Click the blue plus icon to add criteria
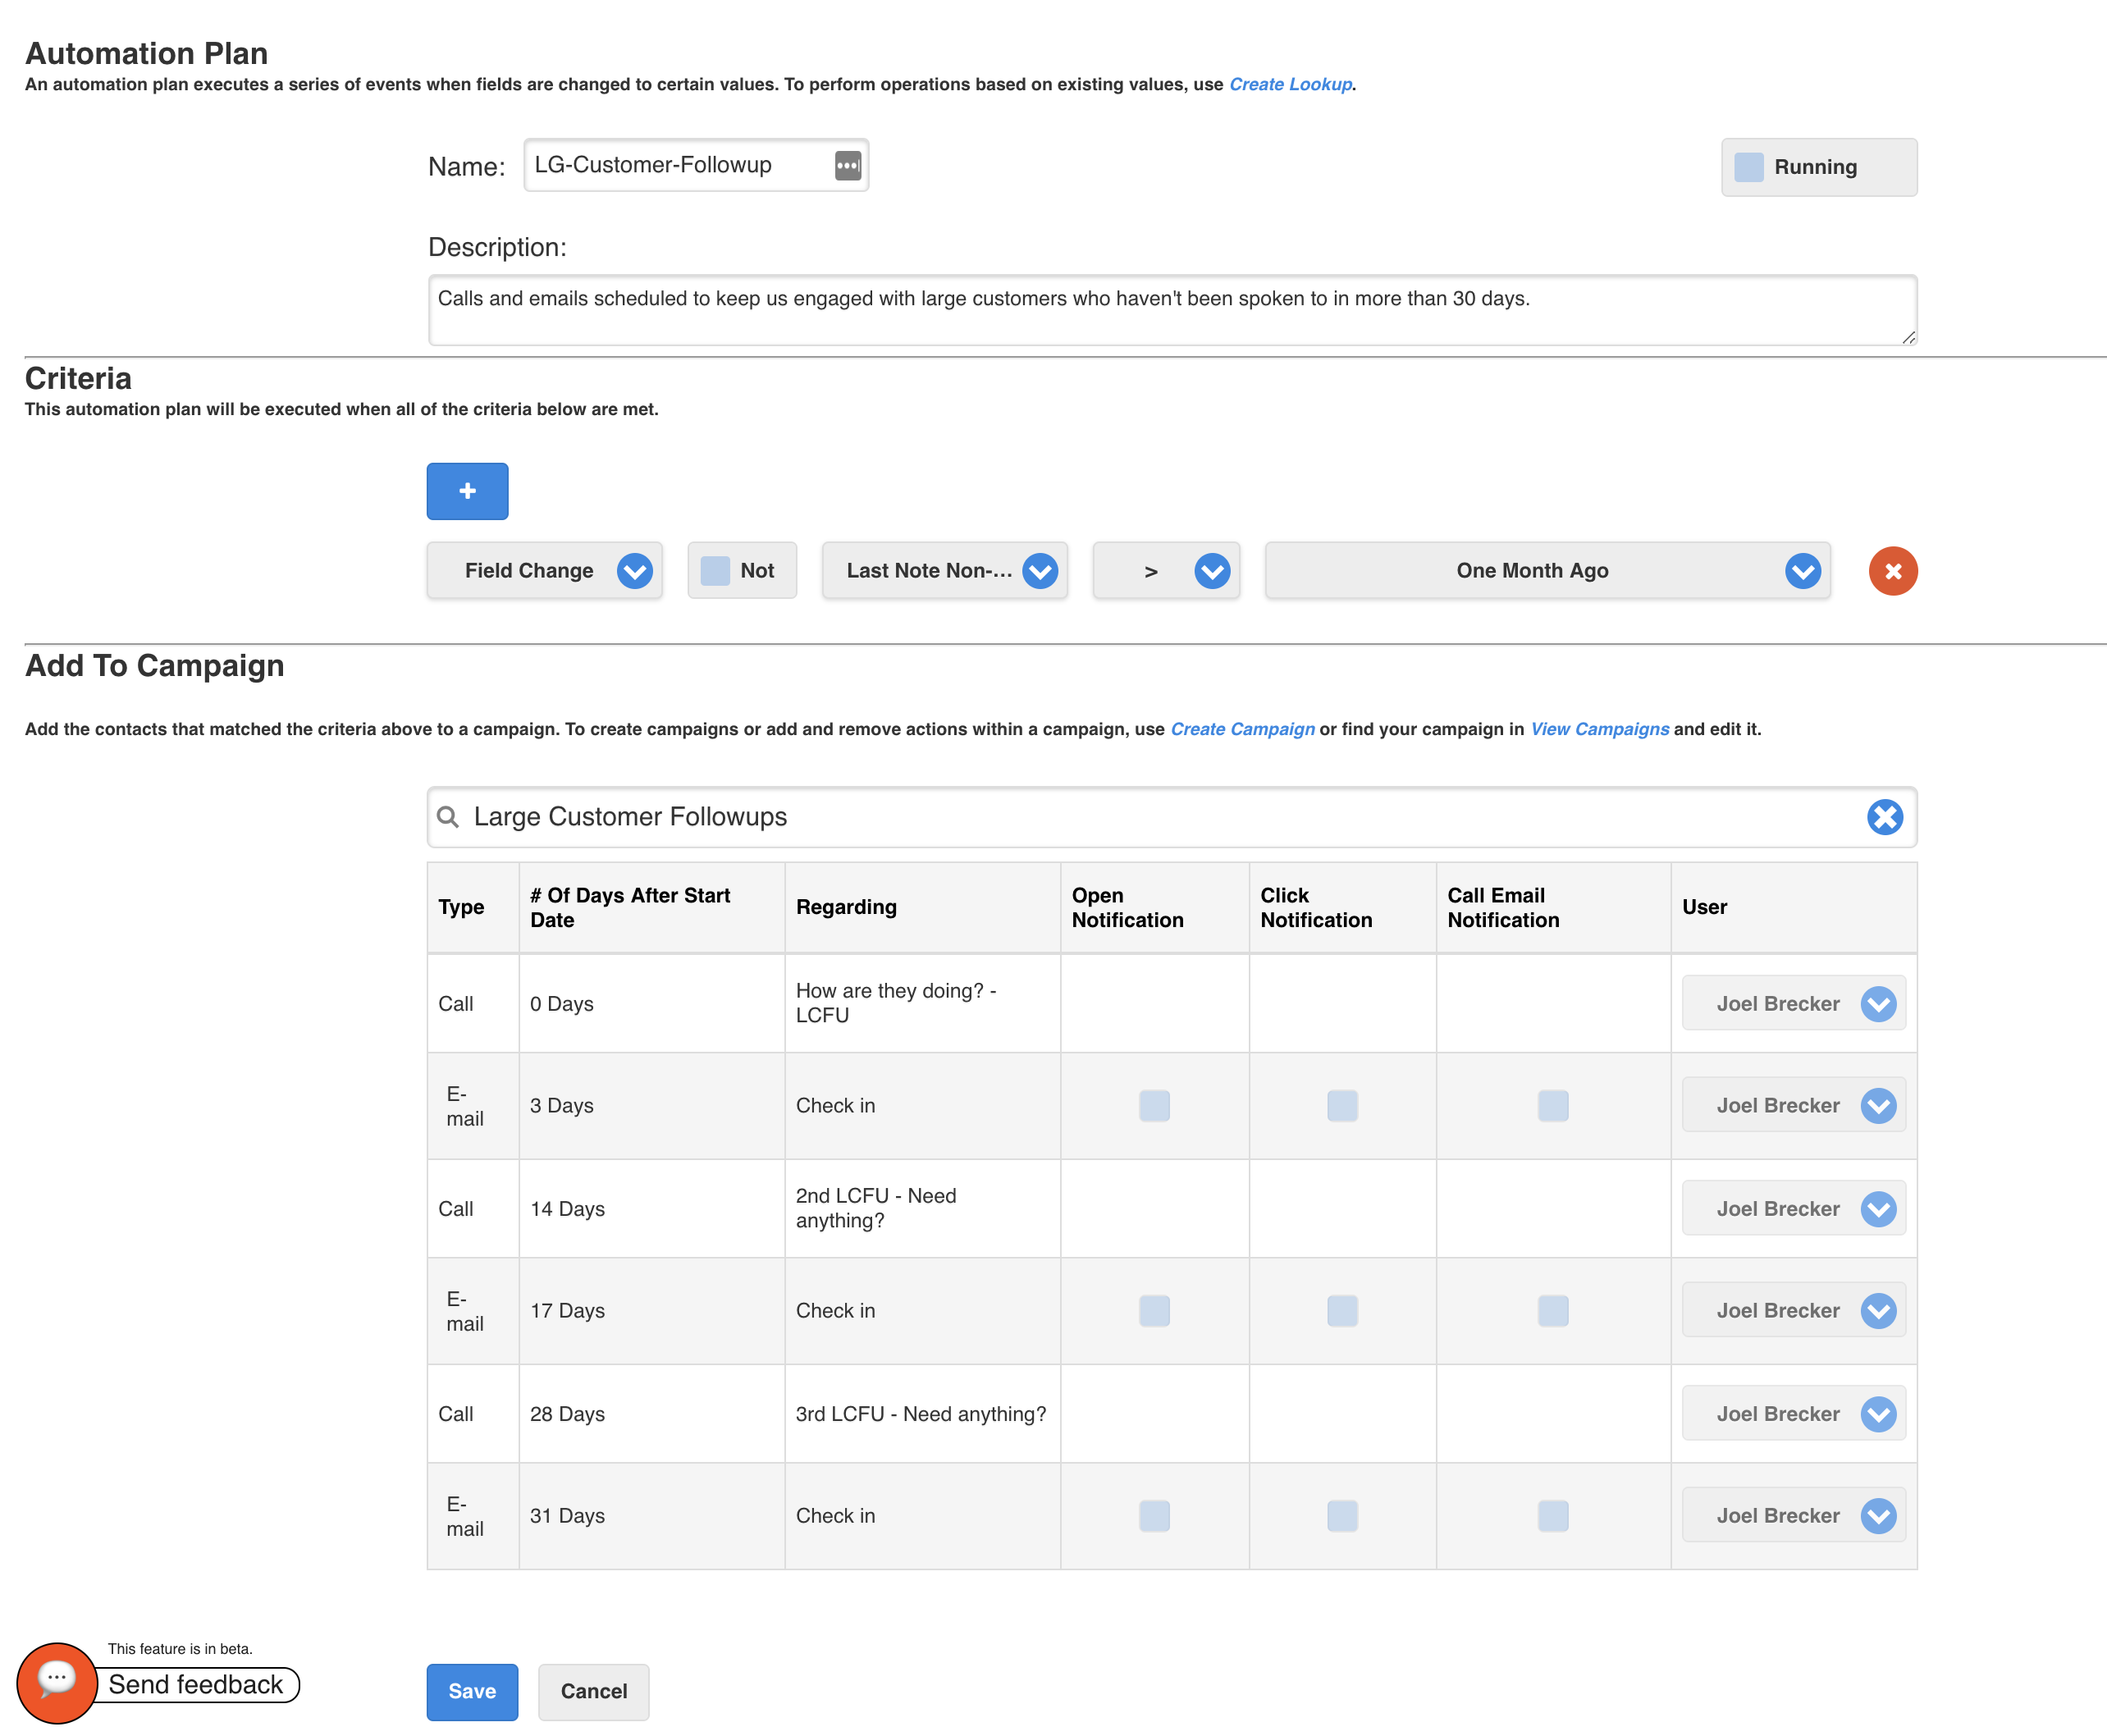Screen dimensions: 2107x1736 point(465,490)
